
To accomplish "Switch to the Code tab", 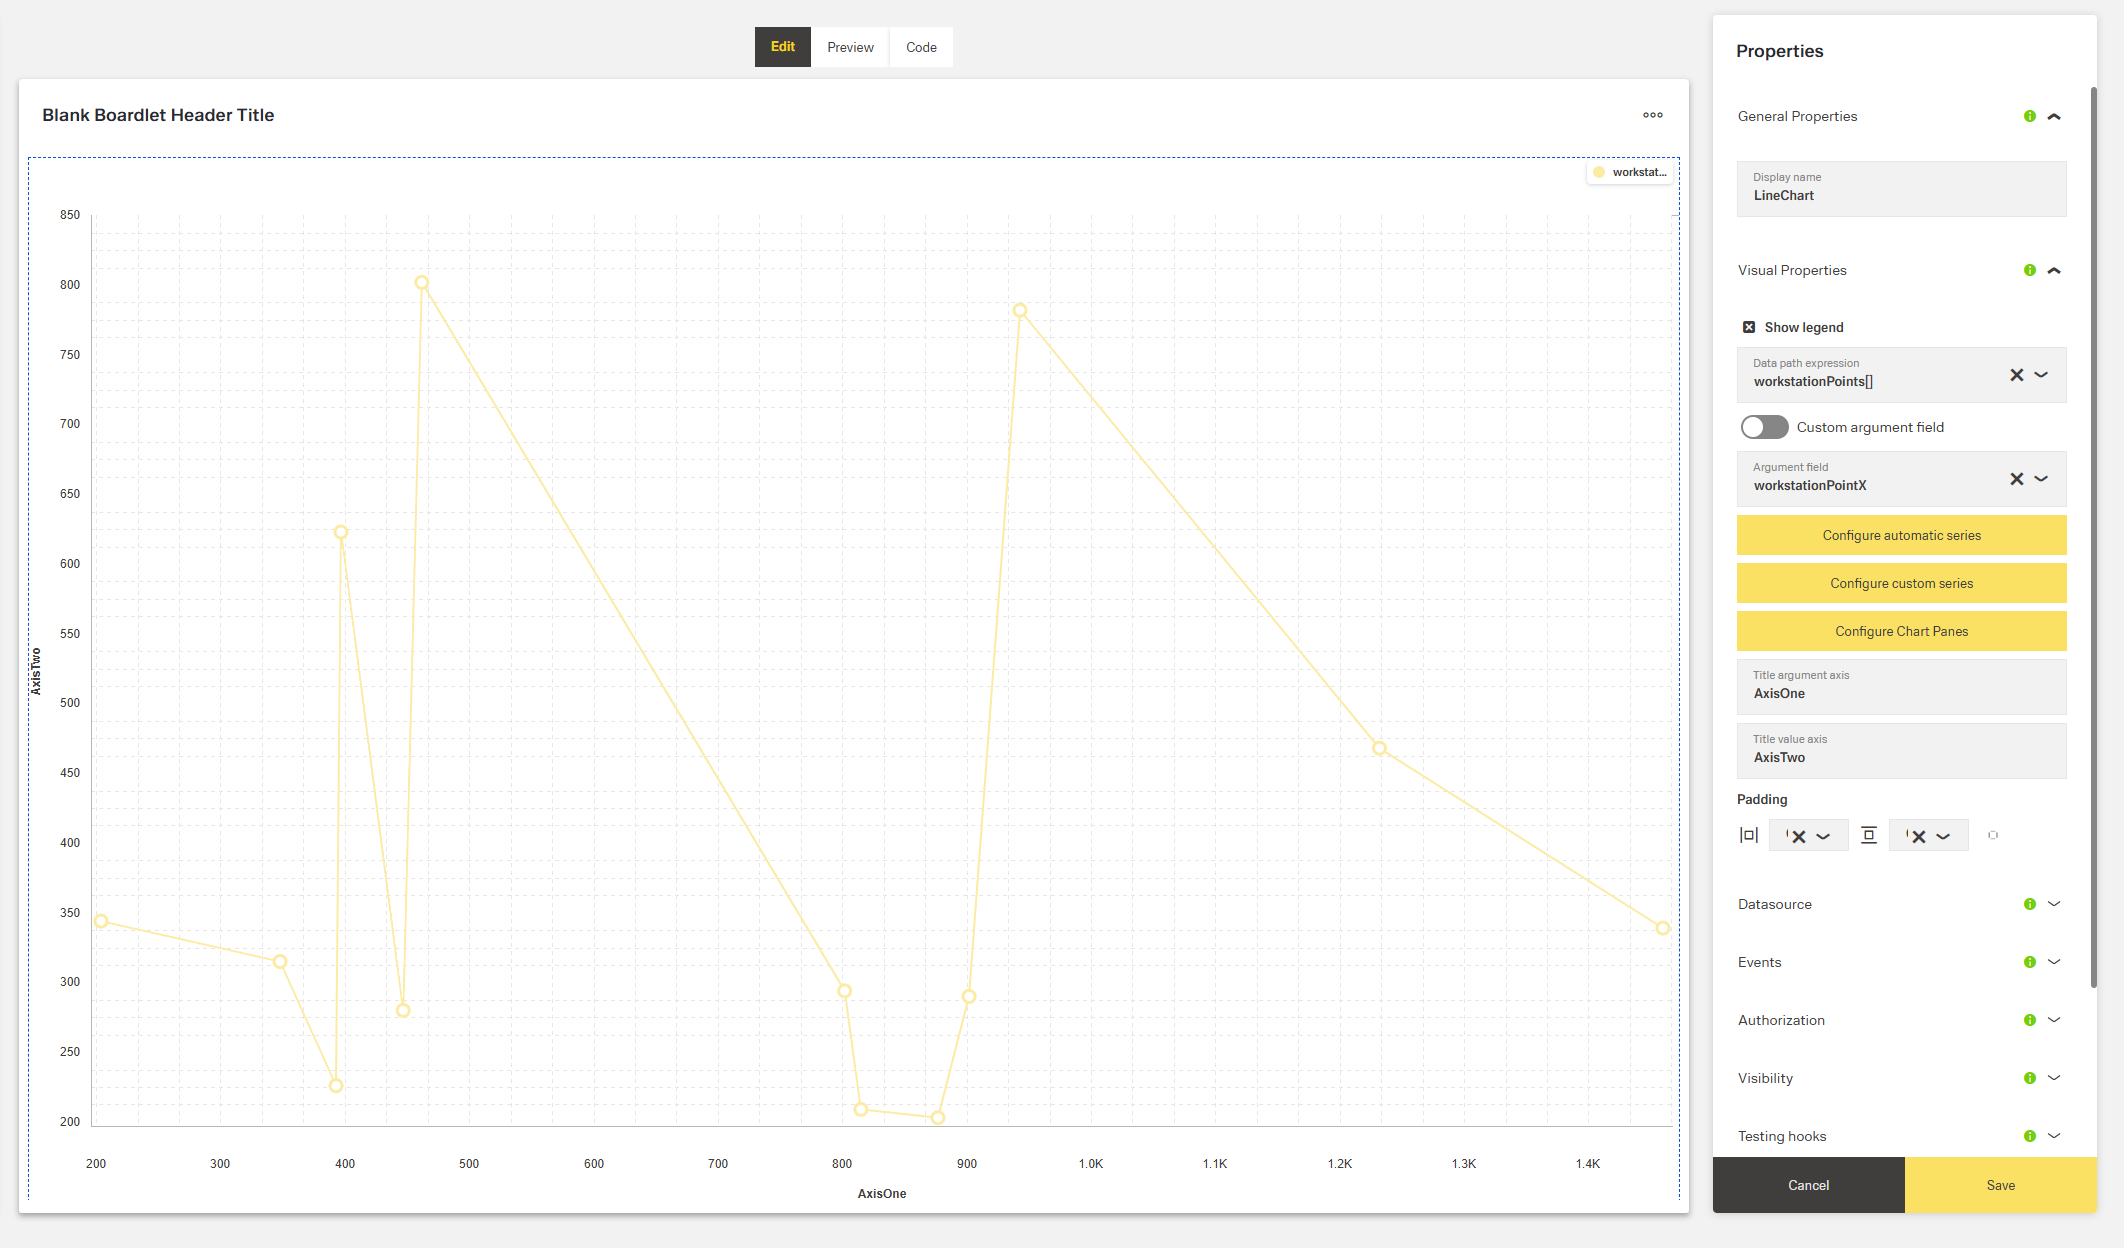I will [920, 47].
